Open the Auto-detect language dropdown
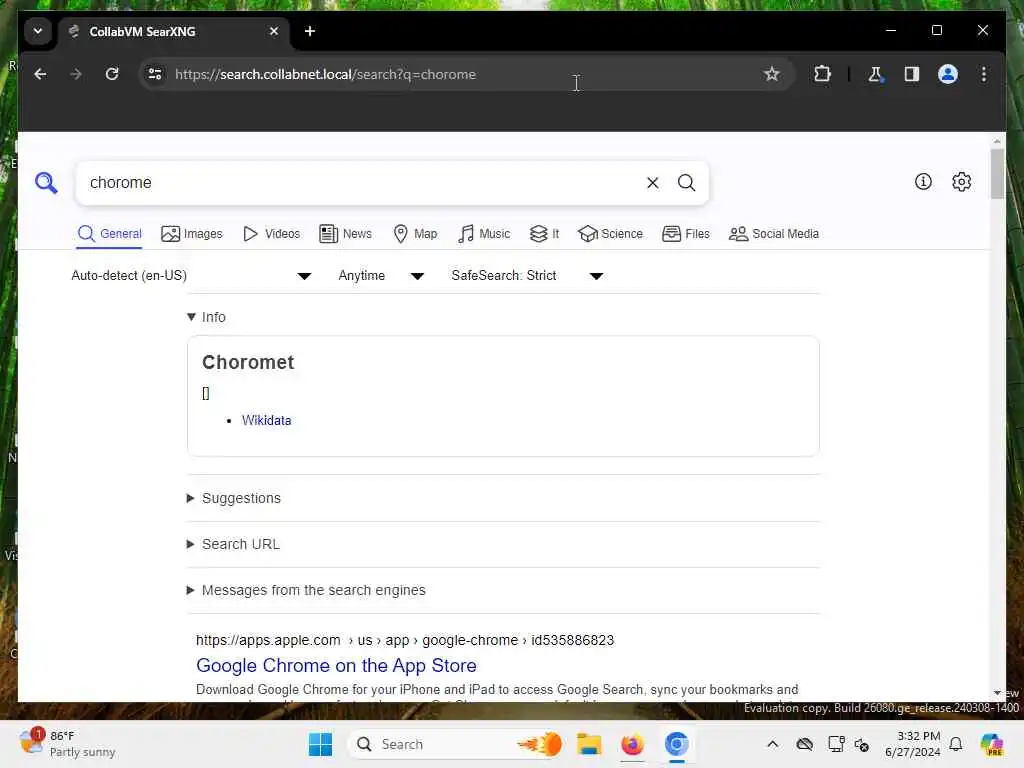Image resolution: width=1024 pixels, height=768 pixels. [191, 276]
